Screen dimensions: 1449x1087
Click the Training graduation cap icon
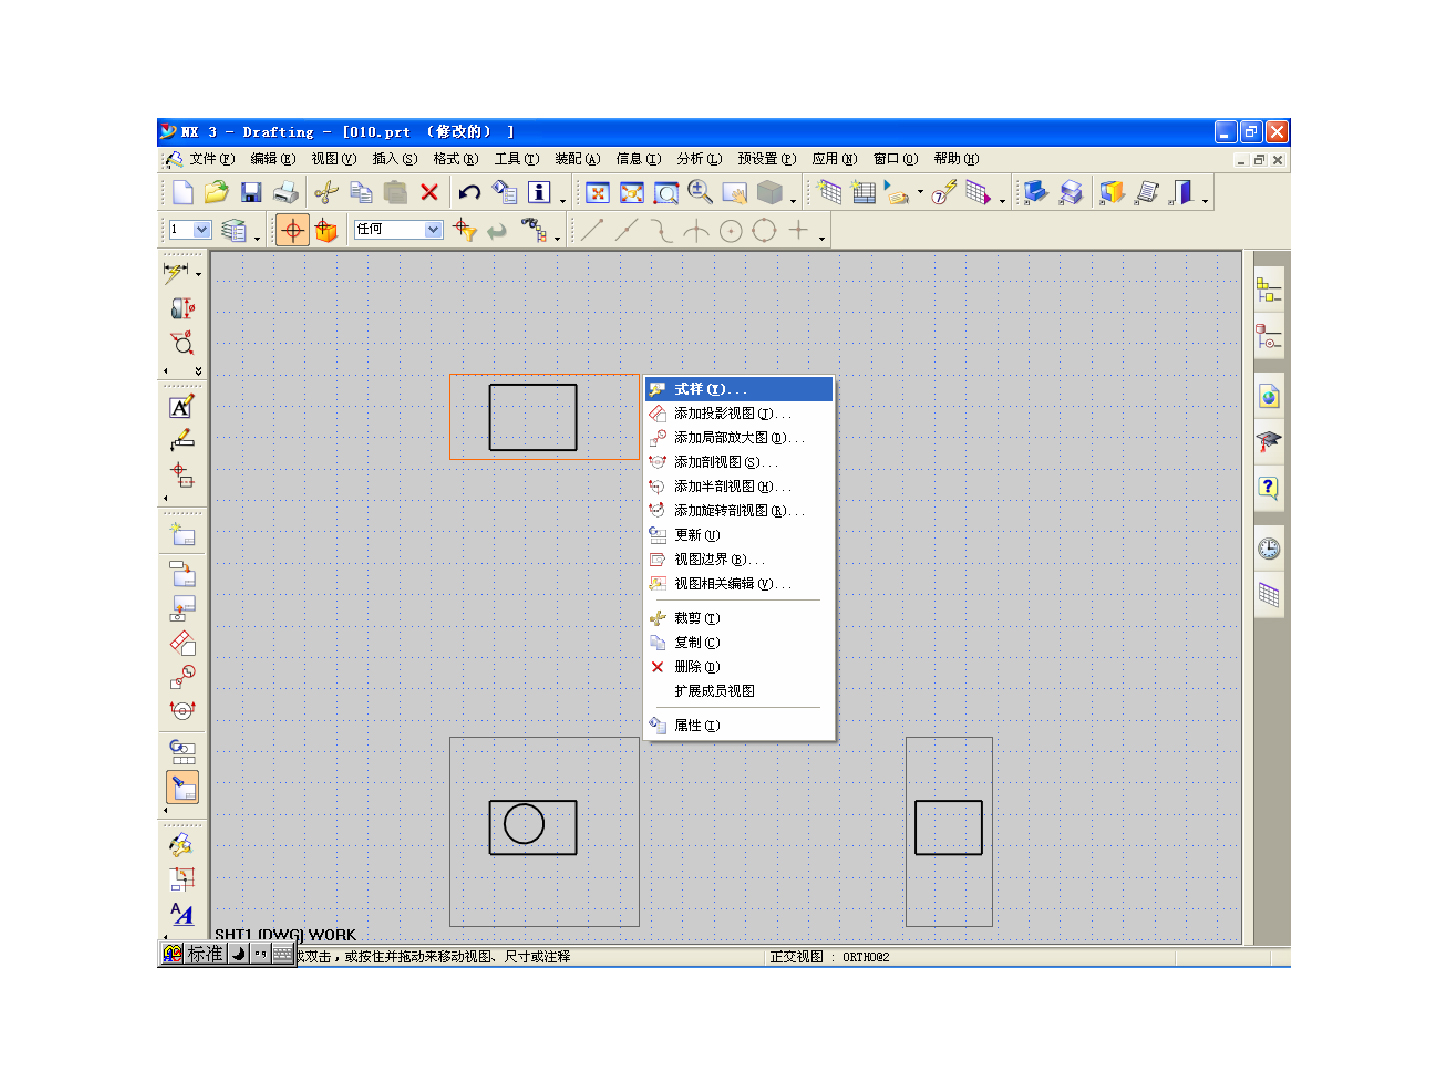click(1269, 441)
